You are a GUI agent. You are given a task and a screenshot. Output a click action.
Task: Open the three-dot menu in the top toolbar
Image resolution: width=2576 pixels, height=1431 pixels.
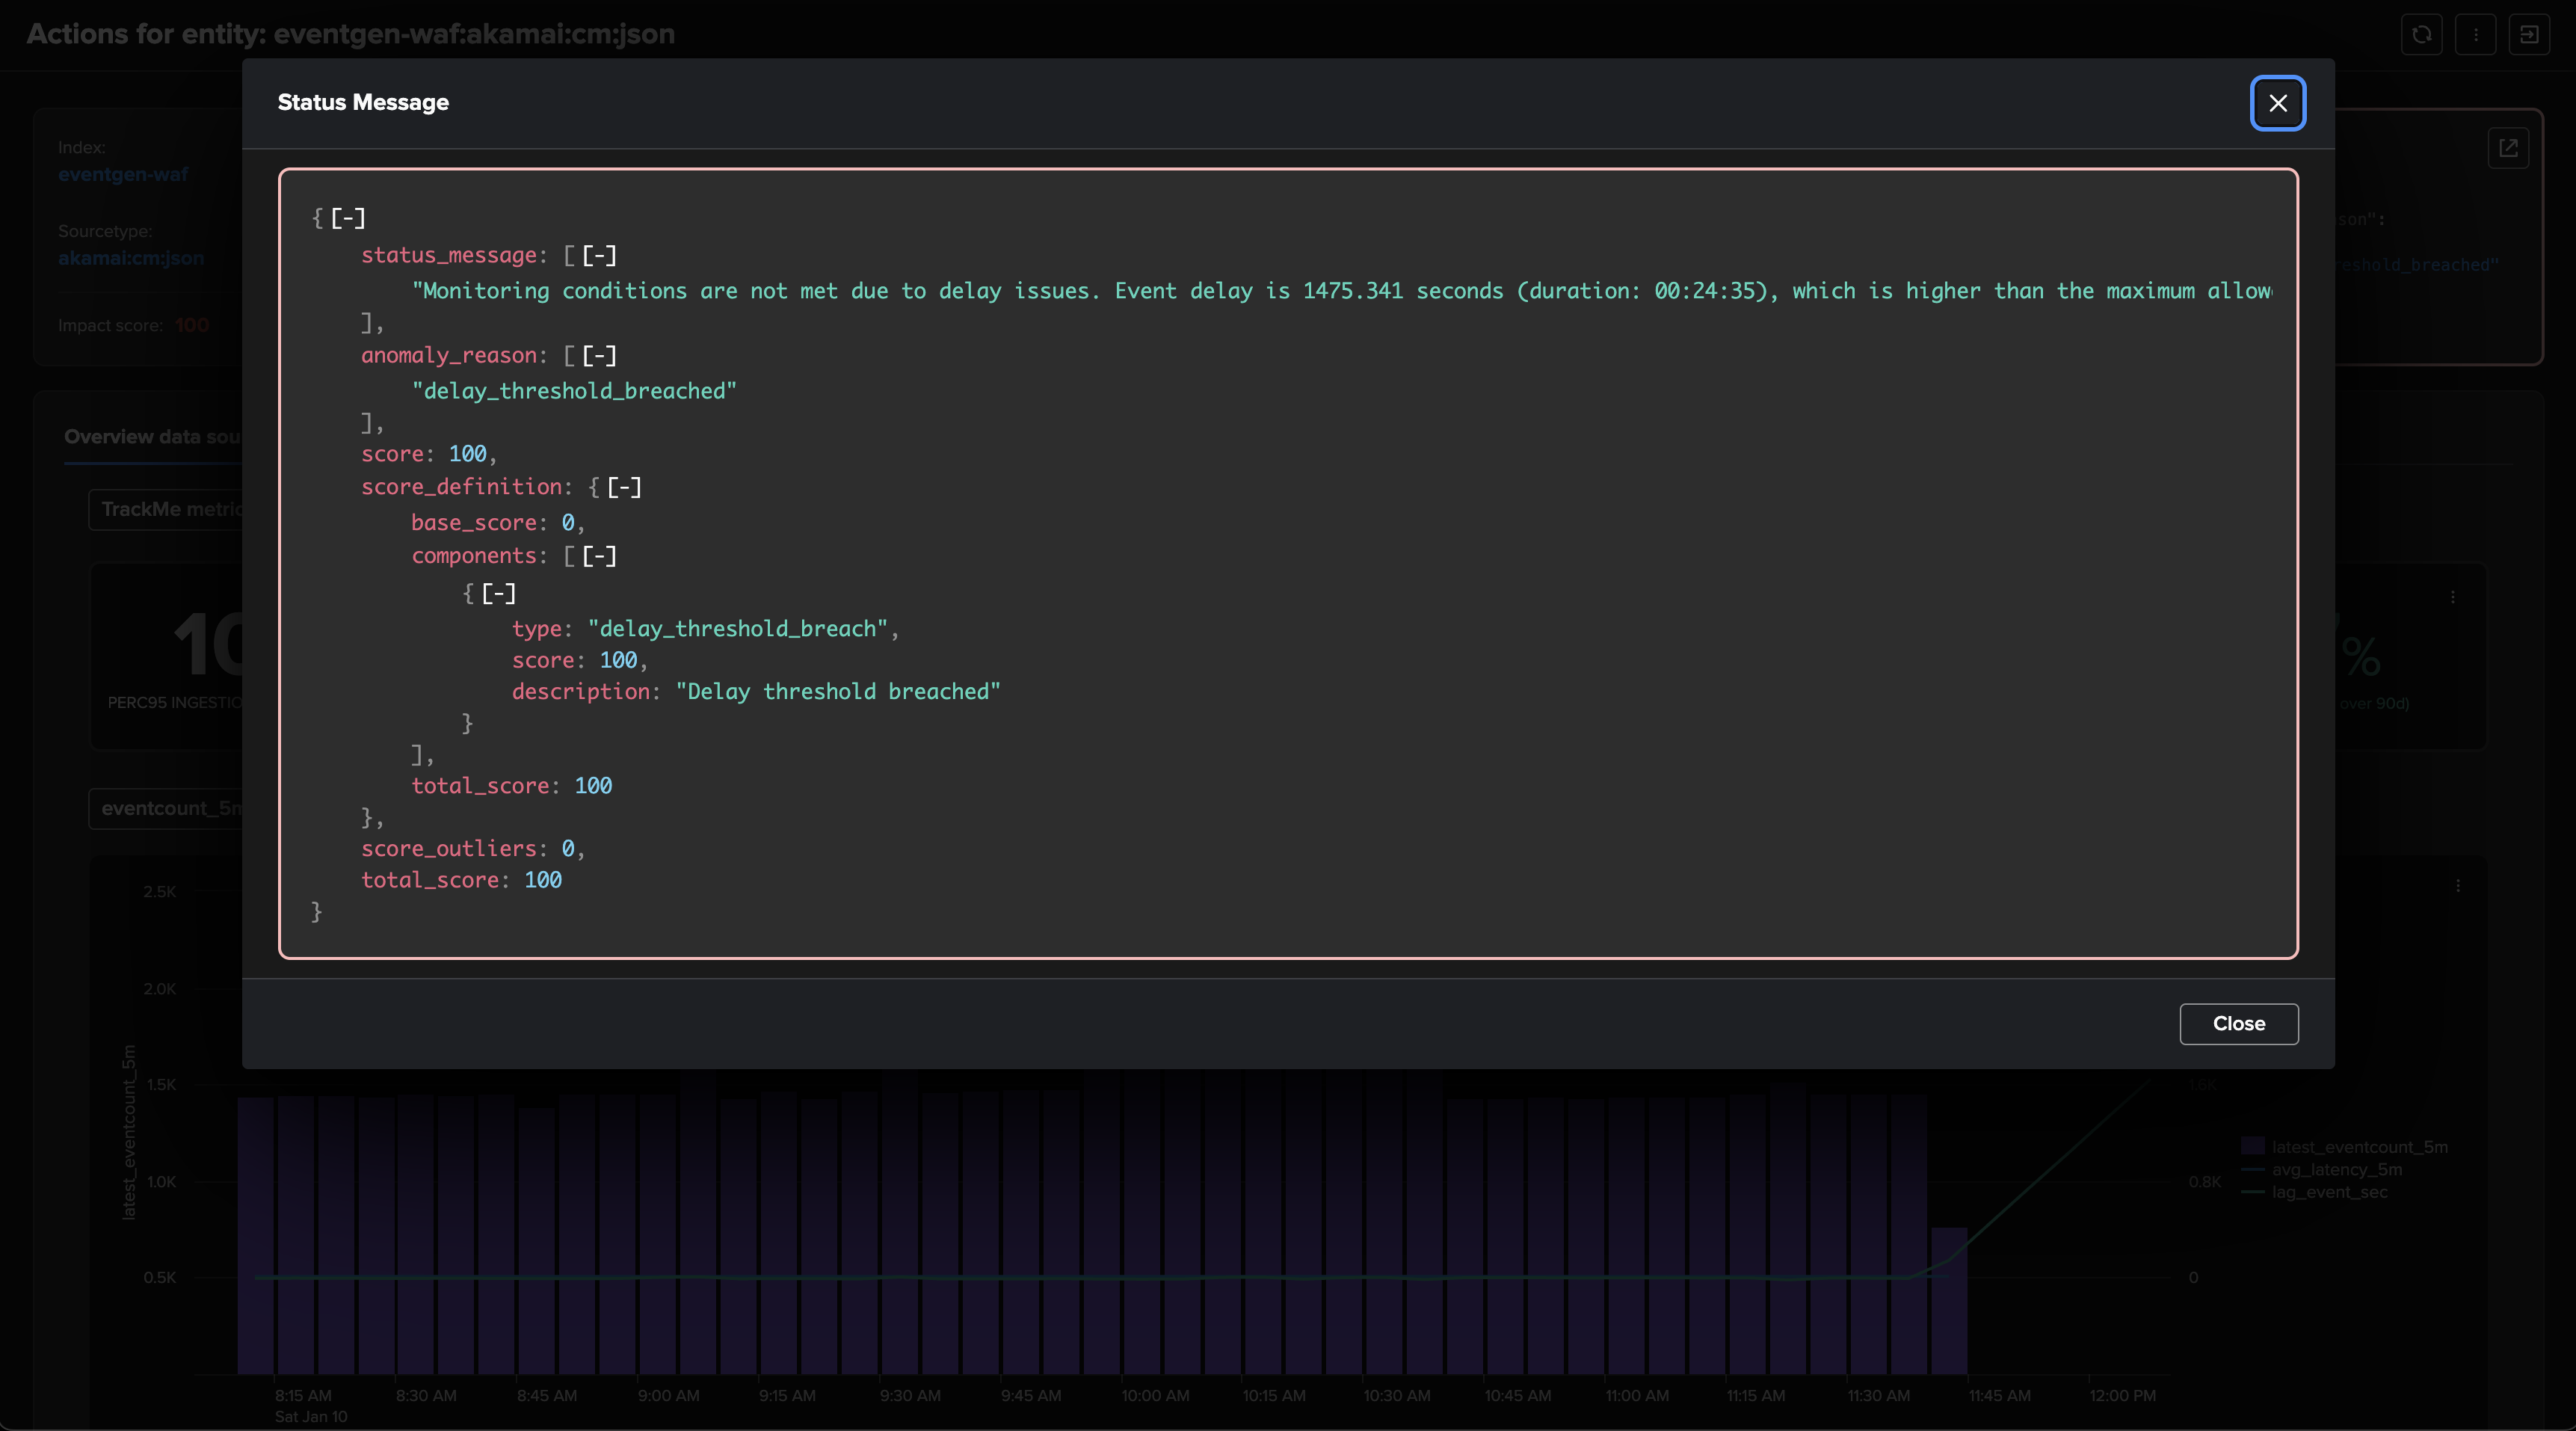(x=2477, y=34)
